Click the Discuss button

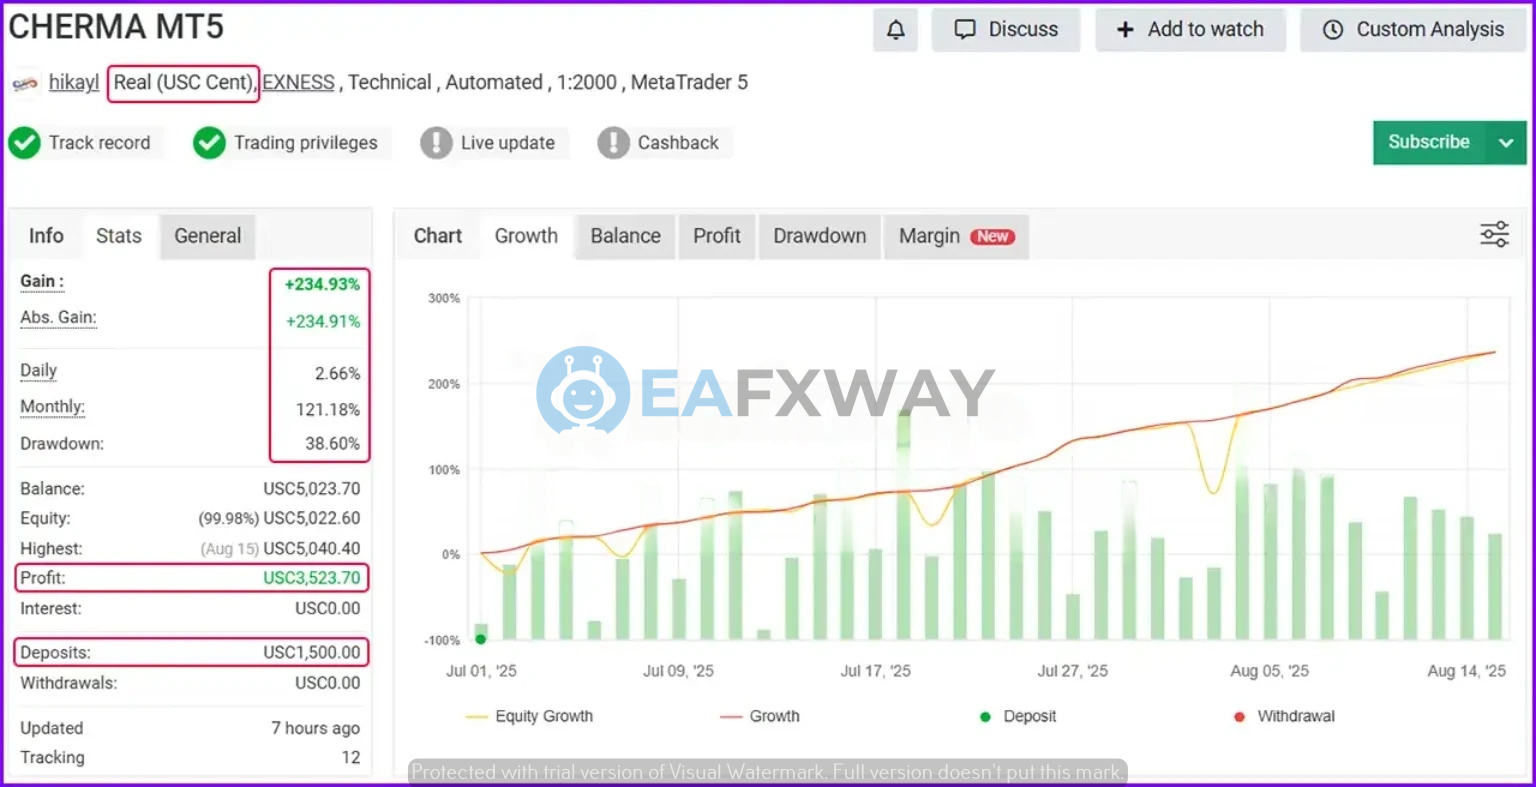pyautogui.click(x=1006, y=30)
